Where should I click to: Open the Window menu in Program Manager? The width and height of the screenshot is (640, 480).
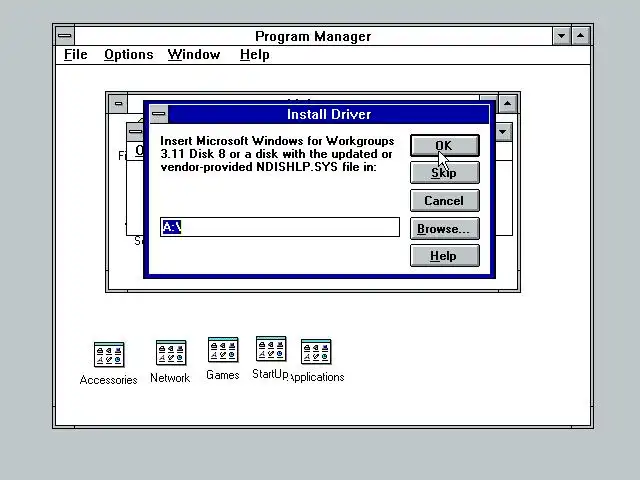pyautogui.click(x=194, y=55)
